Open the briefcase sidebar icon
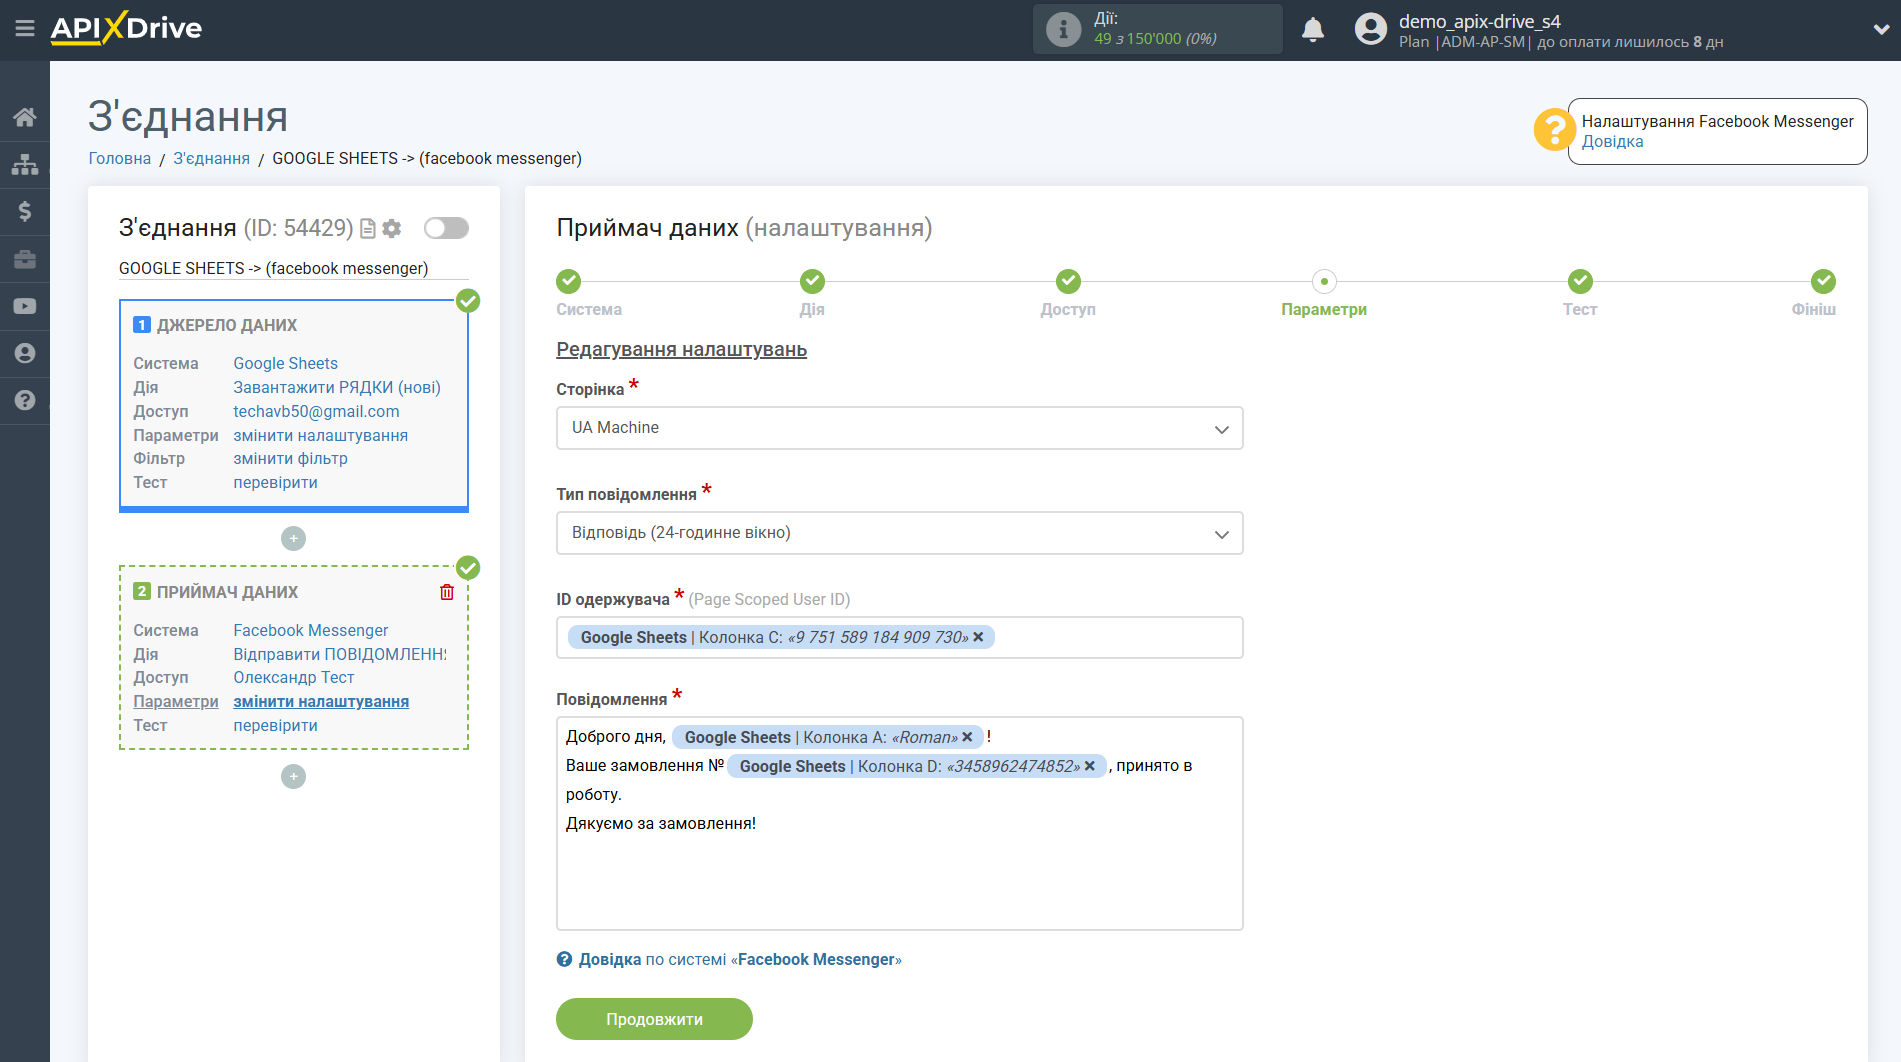The width and height of the screenshot is (1901, 1062). 25,259
